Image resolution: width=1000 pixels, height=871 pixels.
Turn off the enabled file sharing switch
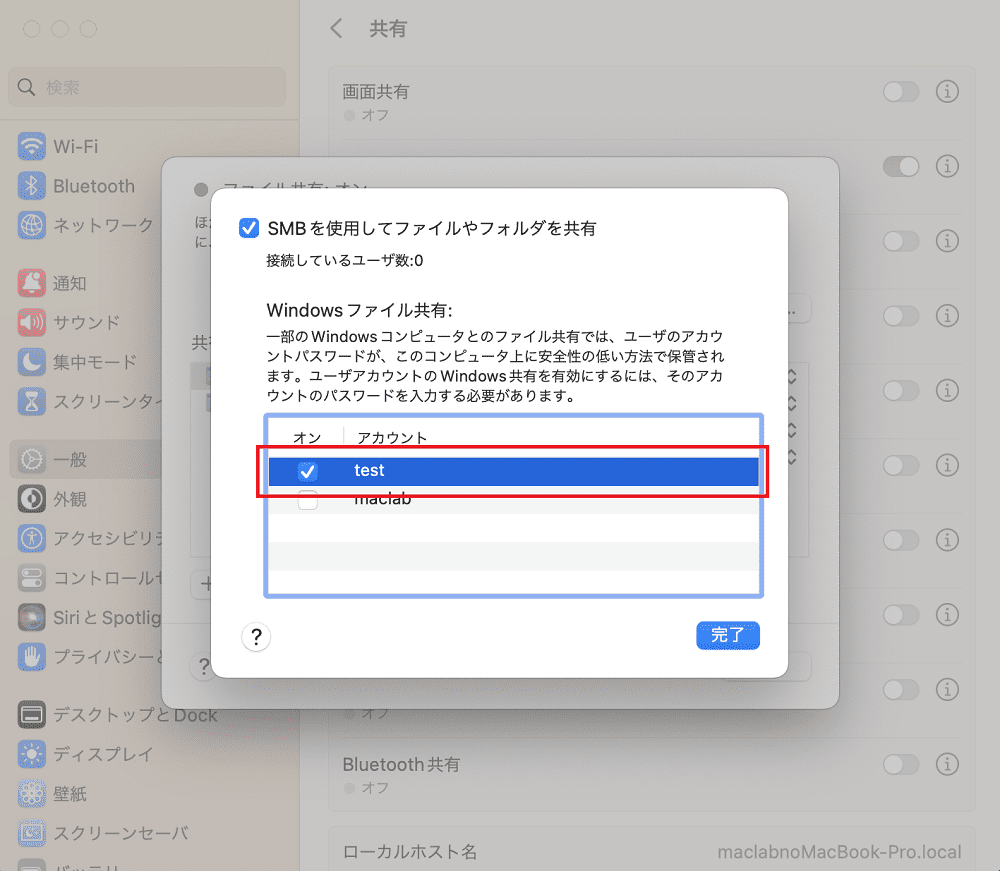tap(901, 166)
